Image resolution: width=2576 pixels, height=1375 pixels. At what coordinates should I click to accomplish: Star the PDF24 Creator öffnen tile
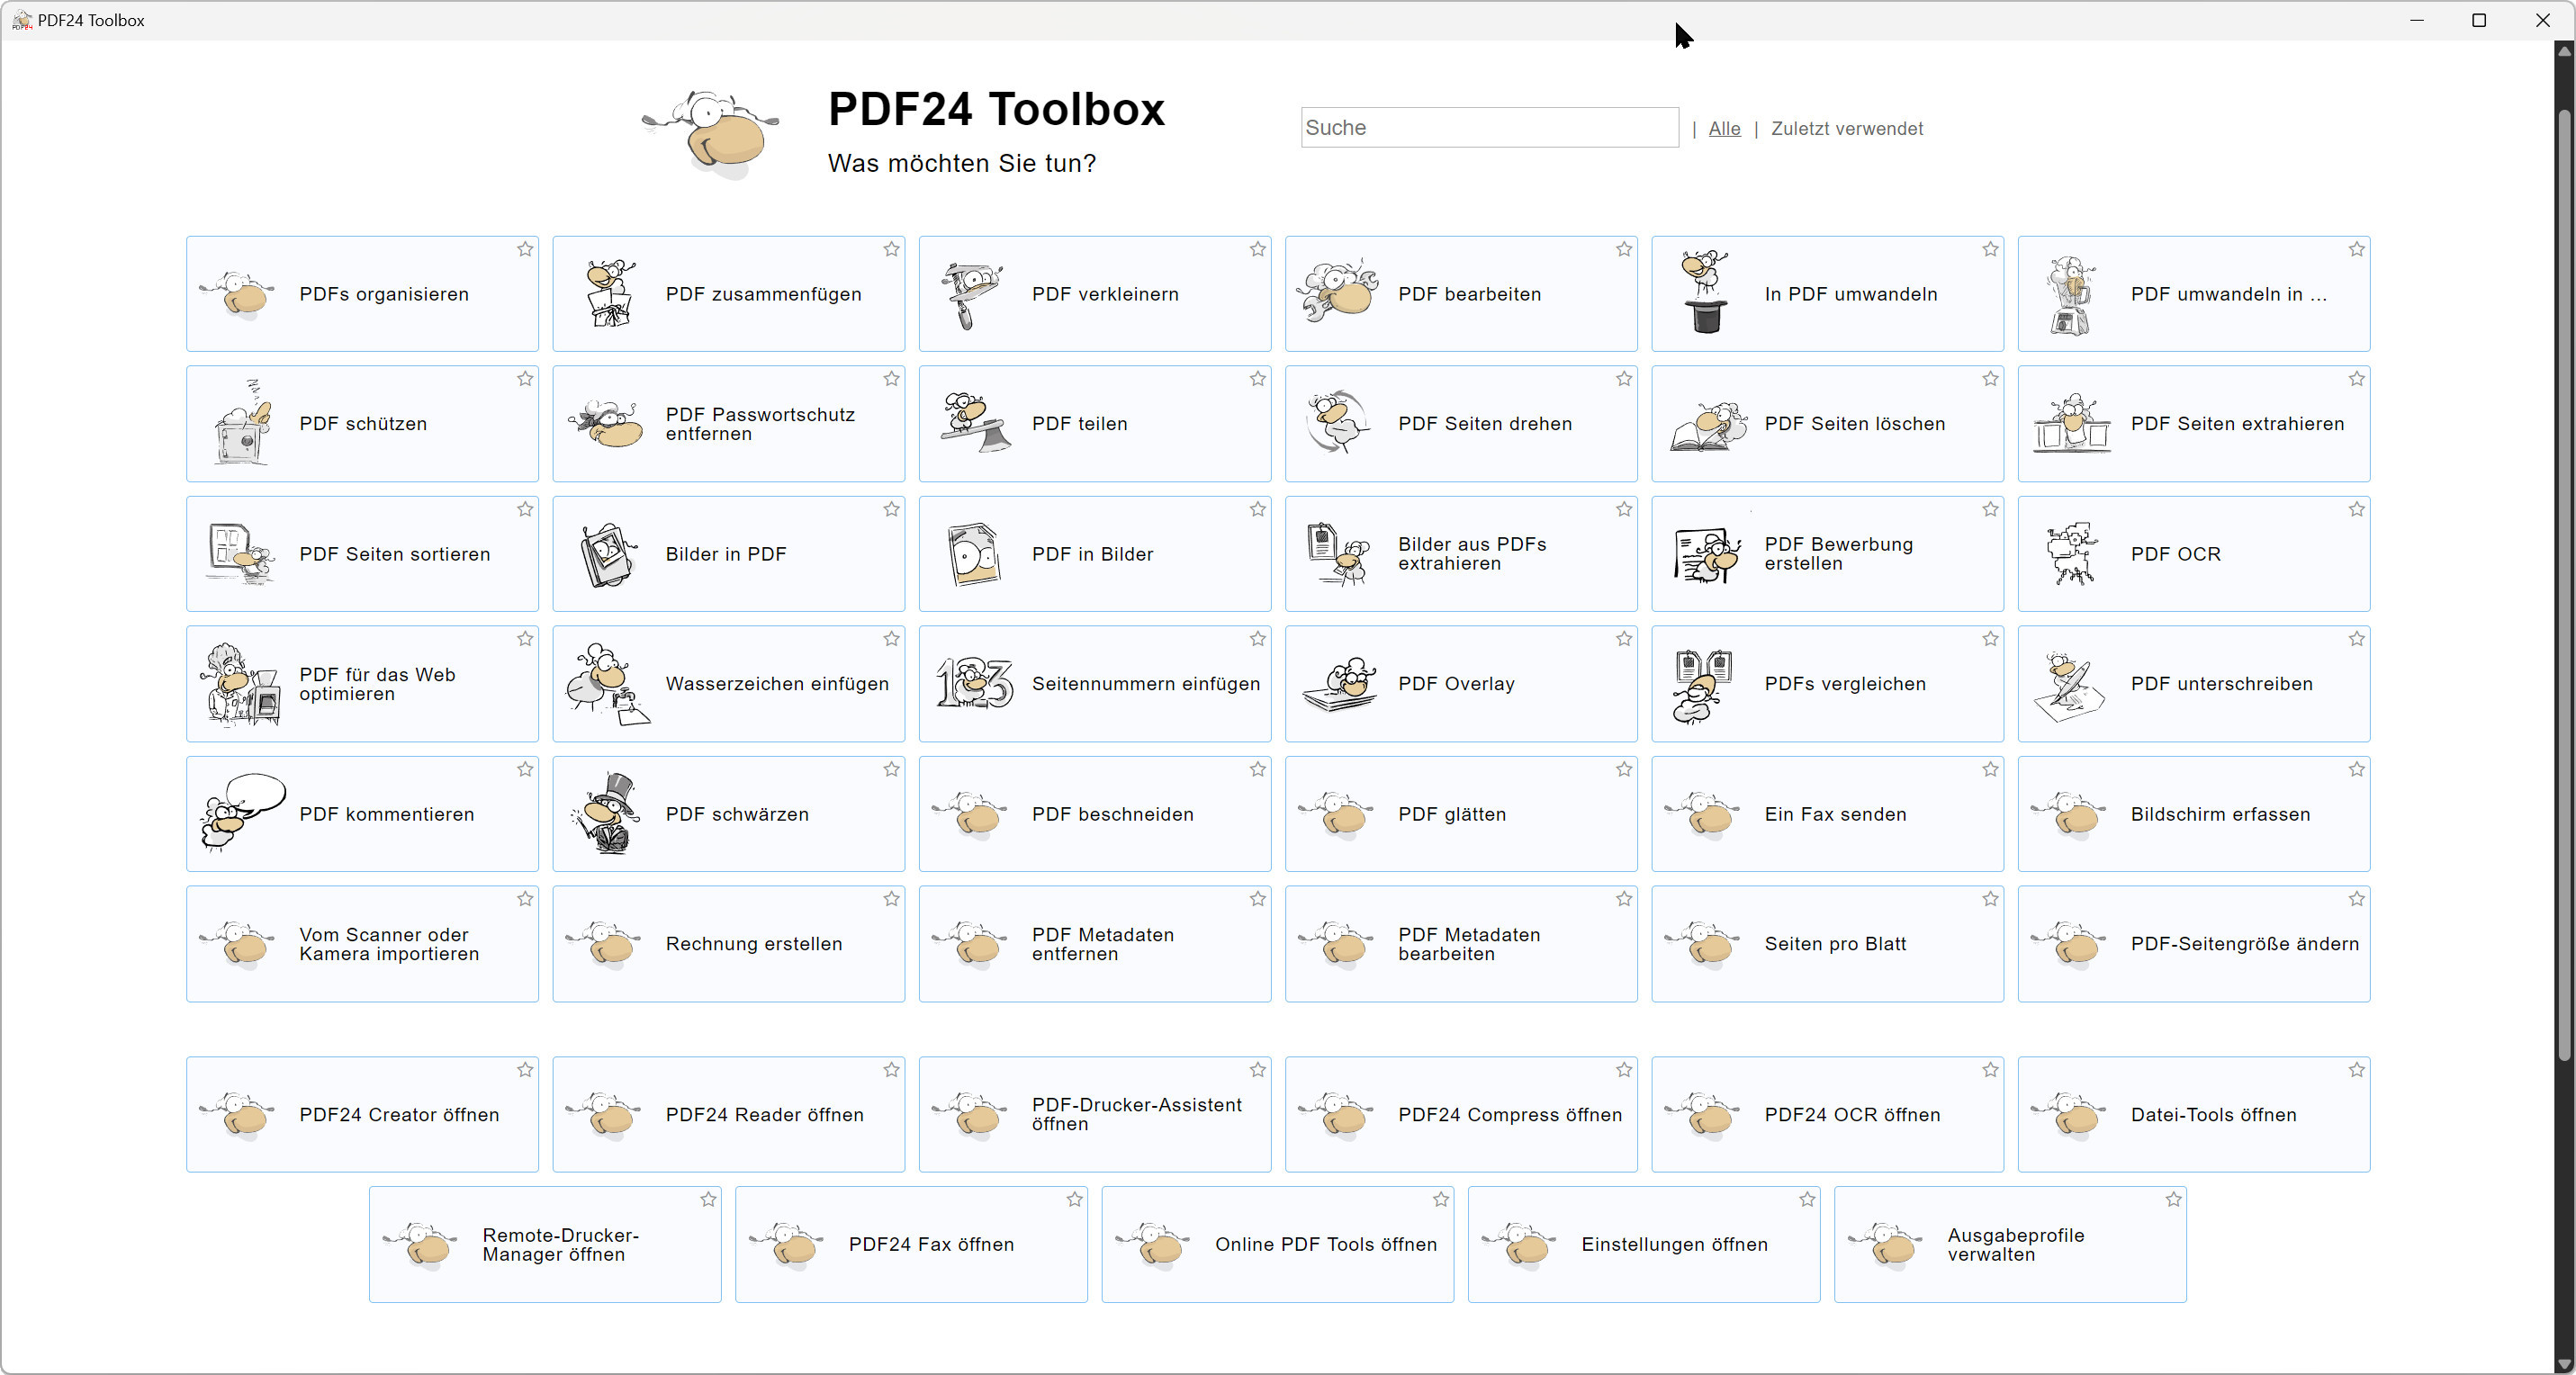[525, 1070]
